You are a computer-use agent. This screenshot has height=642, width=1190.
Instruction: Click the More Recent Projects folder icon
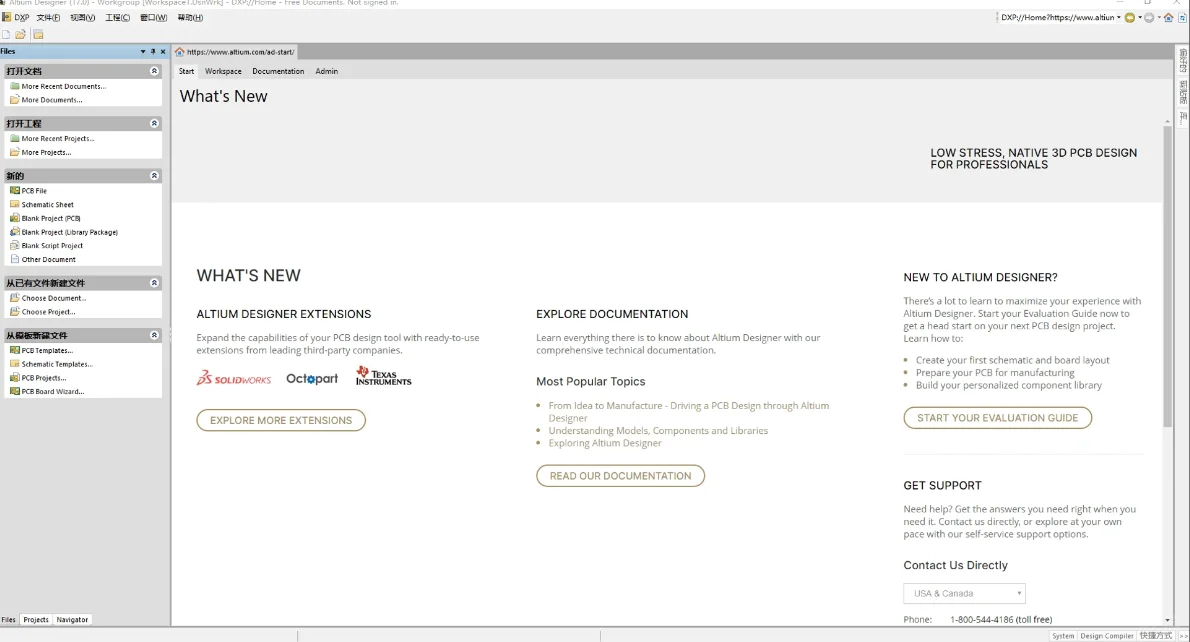pyautogui.click(x=14, y=138)
